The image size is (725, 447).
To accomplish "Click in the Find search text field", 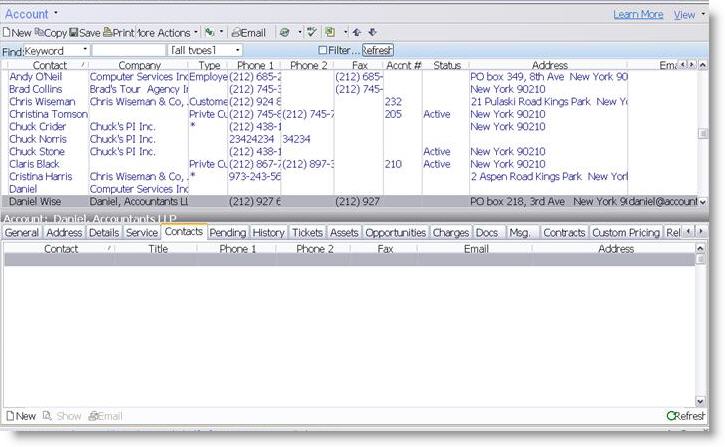I will [x=128, y=50].
